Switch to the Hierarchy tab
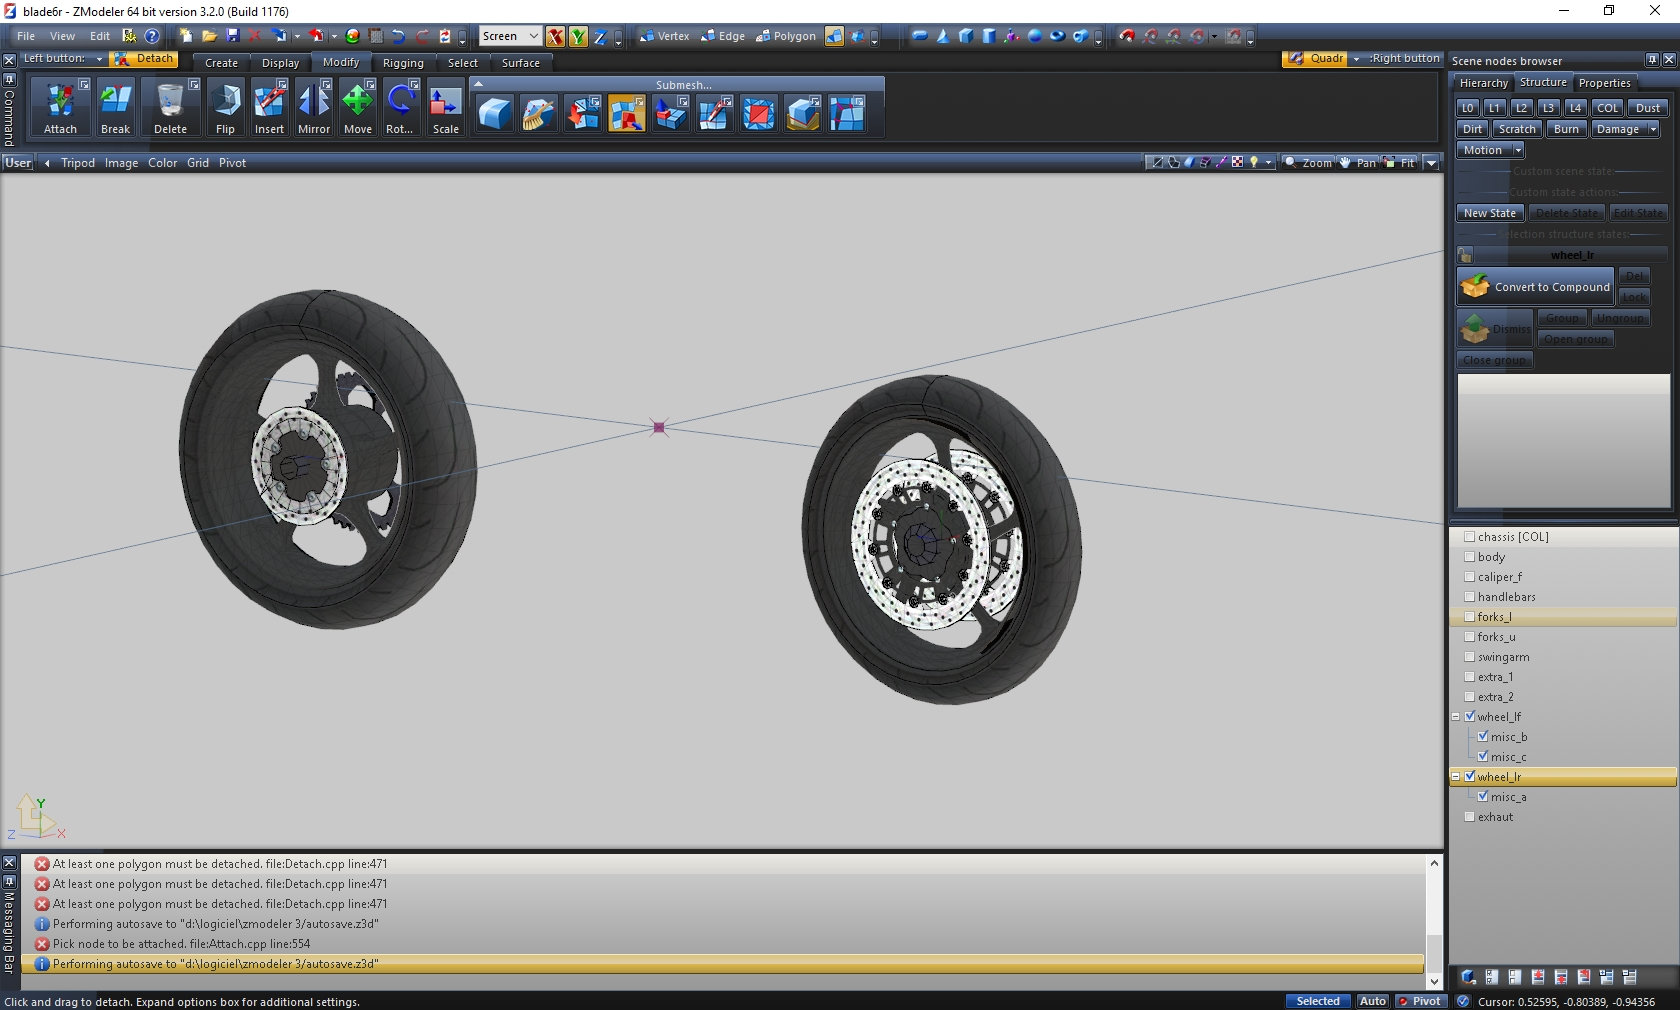The image size is (1680, 1010). pyautogui.click(x=1483, y=83)
